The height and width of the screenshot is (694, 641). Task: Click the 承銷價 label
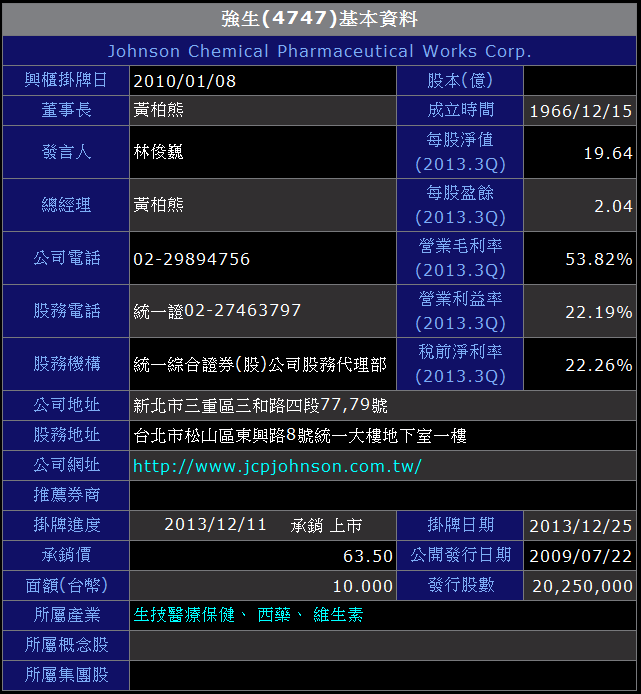click(66, 555)
